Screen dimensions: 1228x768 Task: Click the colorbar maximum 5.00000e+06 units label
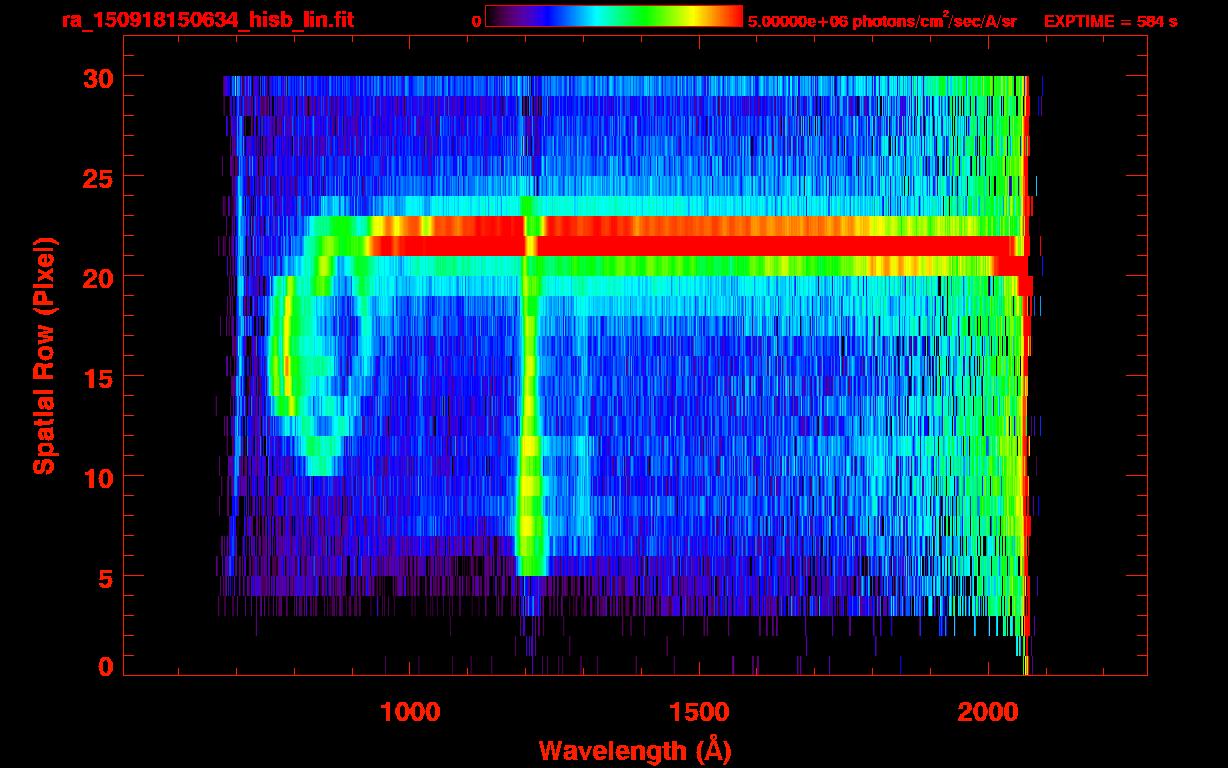tap(882, 21)
